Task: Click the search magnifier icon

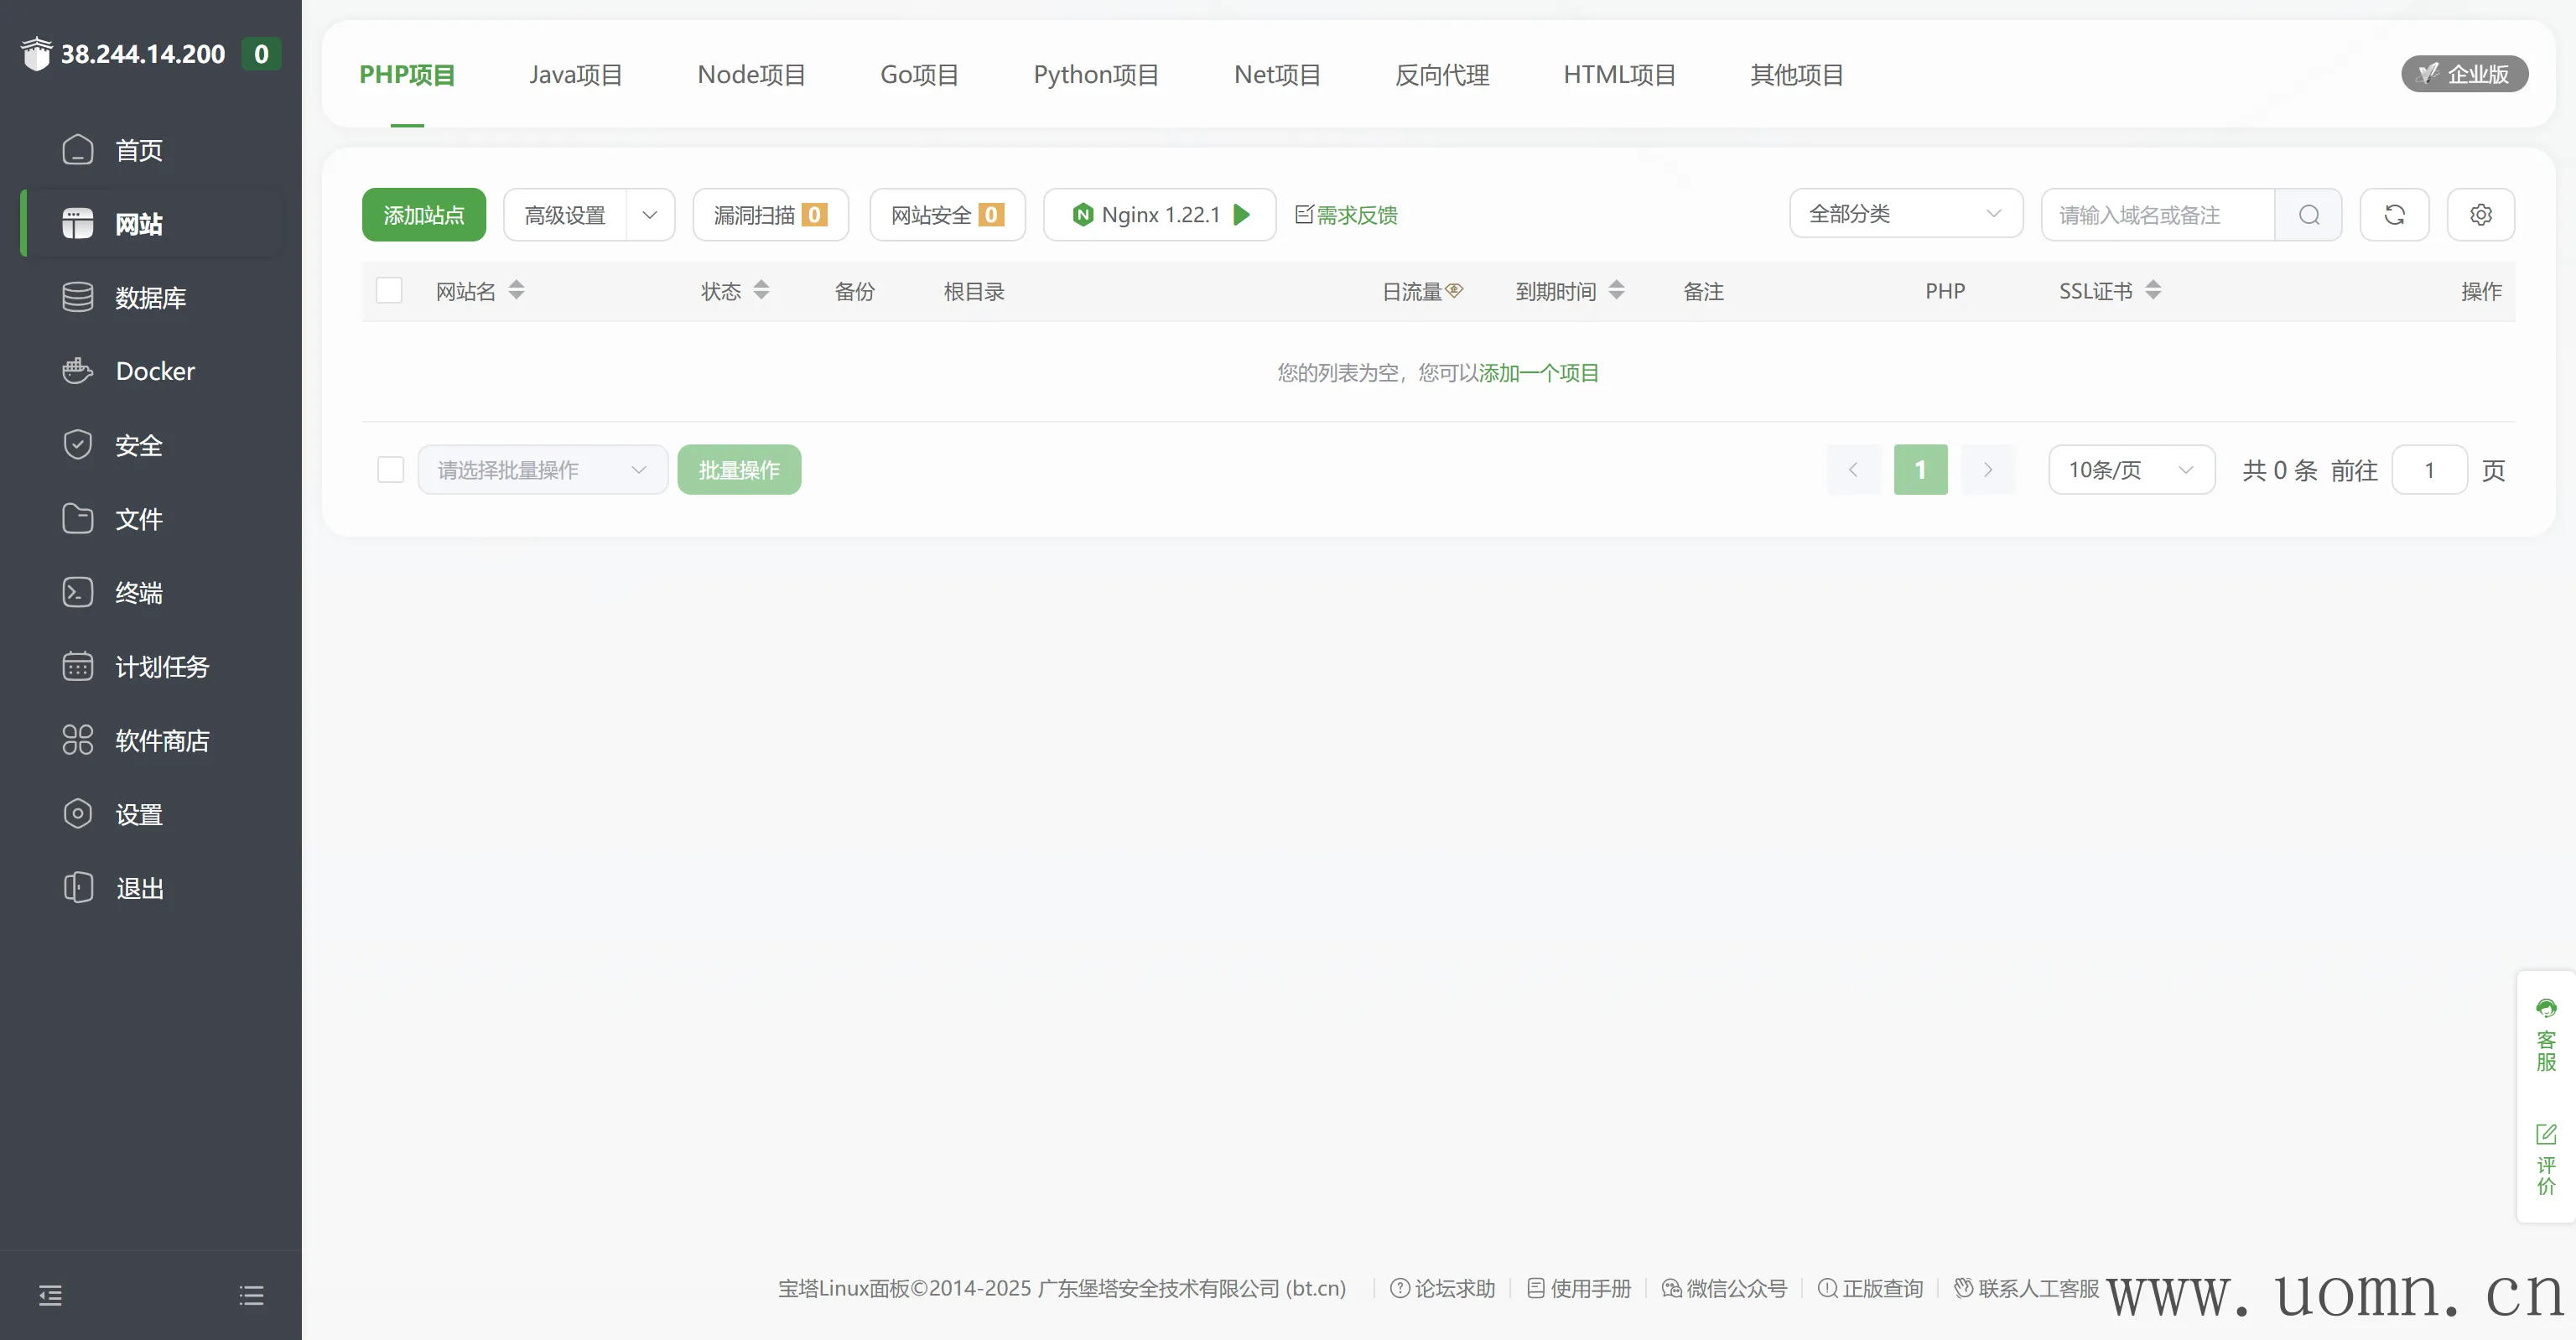Action: [2308, 215]
